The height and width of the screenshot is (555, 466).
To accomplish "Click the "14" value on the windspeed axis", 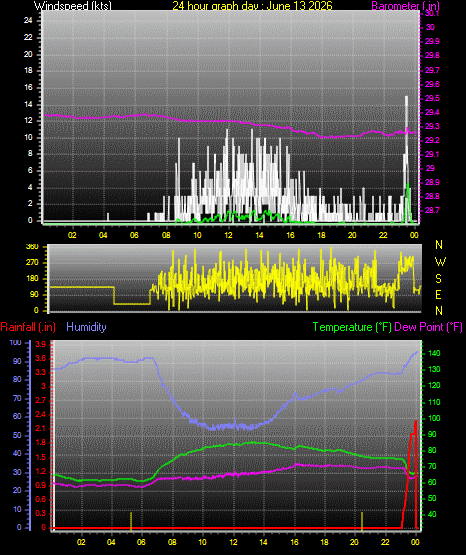I will coord(28,104).
